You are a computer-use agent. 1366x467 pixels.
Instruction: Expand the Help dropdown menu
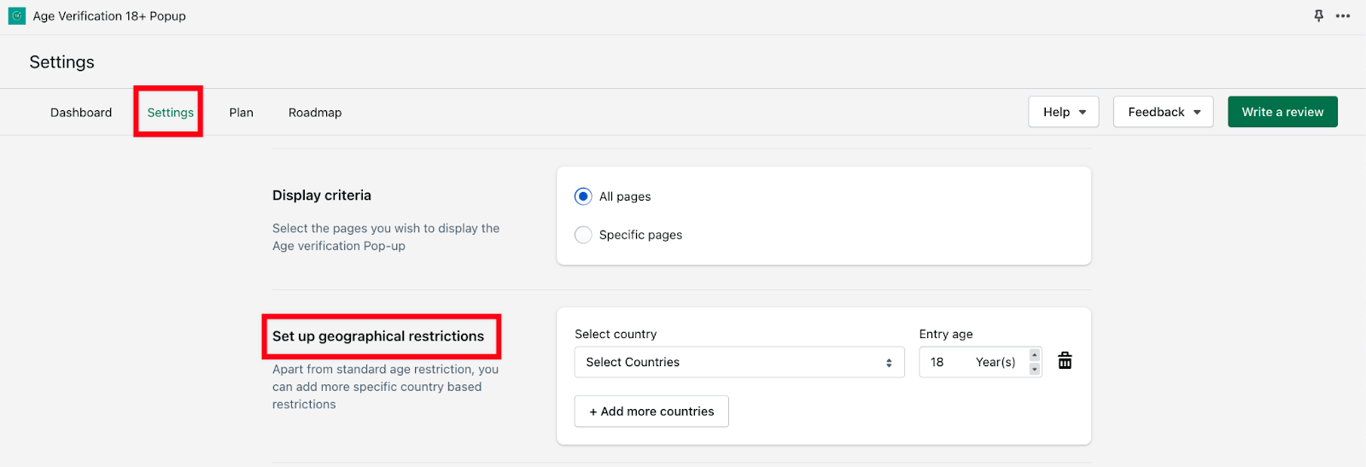coord(1063,112)
